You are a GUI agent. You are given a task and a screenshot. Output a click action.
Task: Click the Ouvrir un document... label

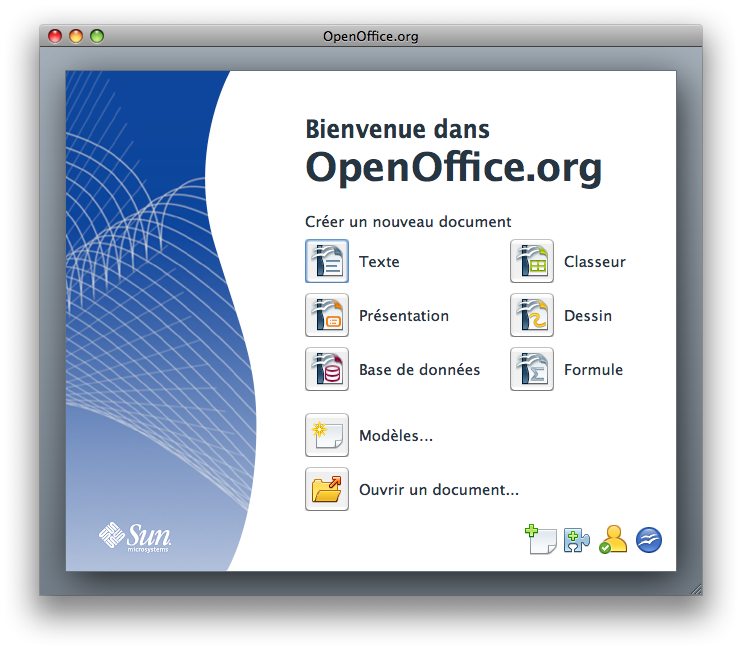coord(439,490)
